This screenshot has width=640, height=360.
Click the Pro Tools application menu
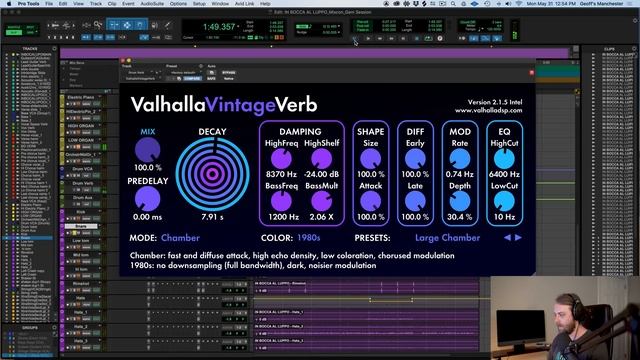tap(28, 4)
